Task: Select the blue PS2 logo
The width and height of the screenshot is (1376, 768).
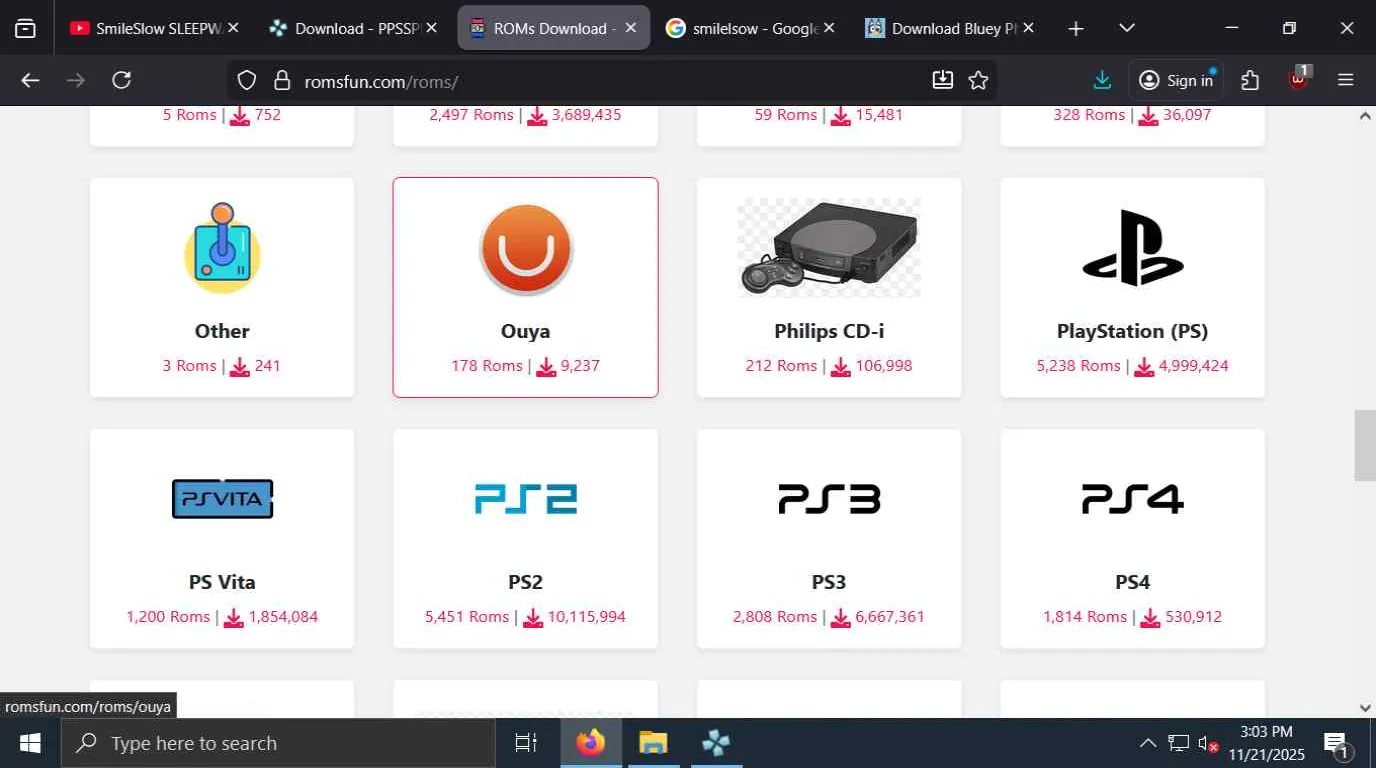Action: pos(525,498)
